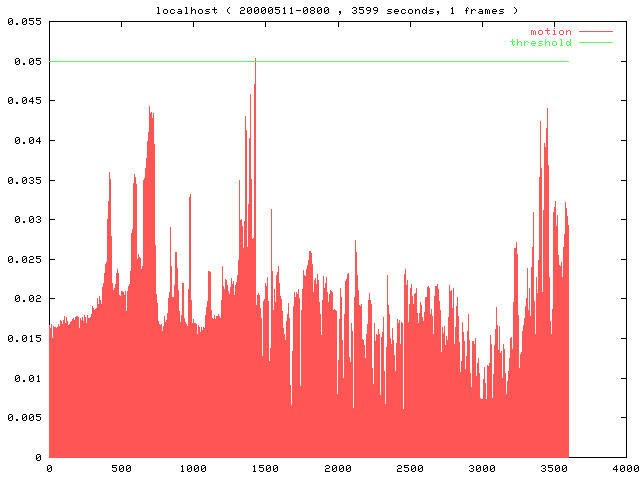Click the x-axis label 2500
Image resolution: width=640 pixels, height=480 pixels.
coord(410,468)
